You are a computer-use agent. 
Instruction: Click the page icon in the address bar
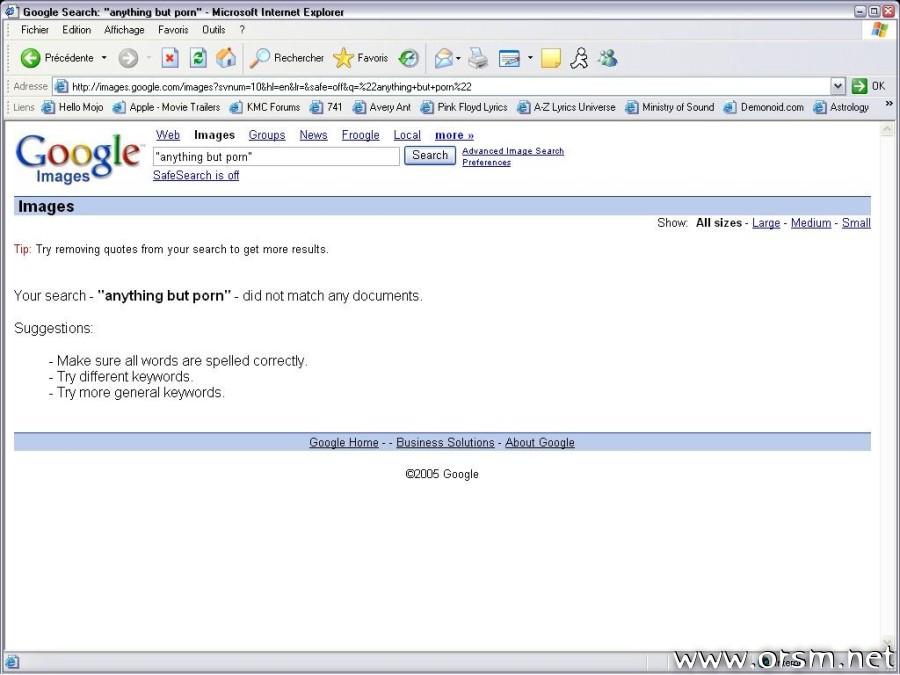61,87
